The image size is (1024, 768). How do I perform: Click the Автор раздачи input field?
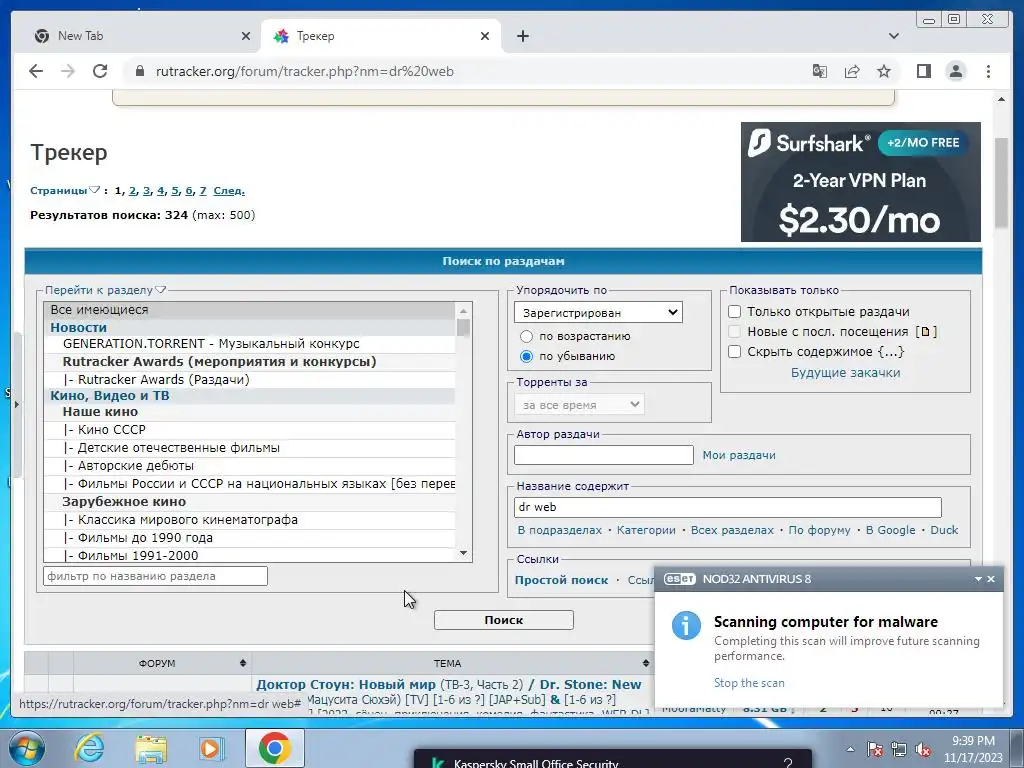click(x=603, y=455)
